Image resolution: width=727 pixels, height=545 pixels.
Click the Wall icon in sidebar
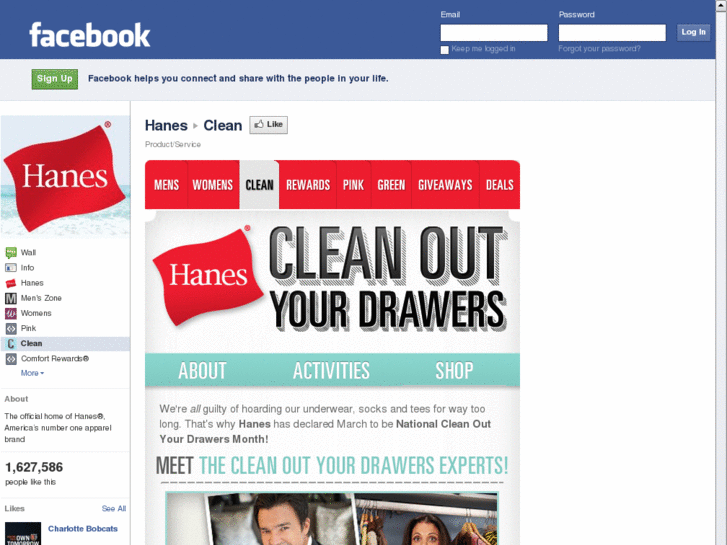(11, 253)
